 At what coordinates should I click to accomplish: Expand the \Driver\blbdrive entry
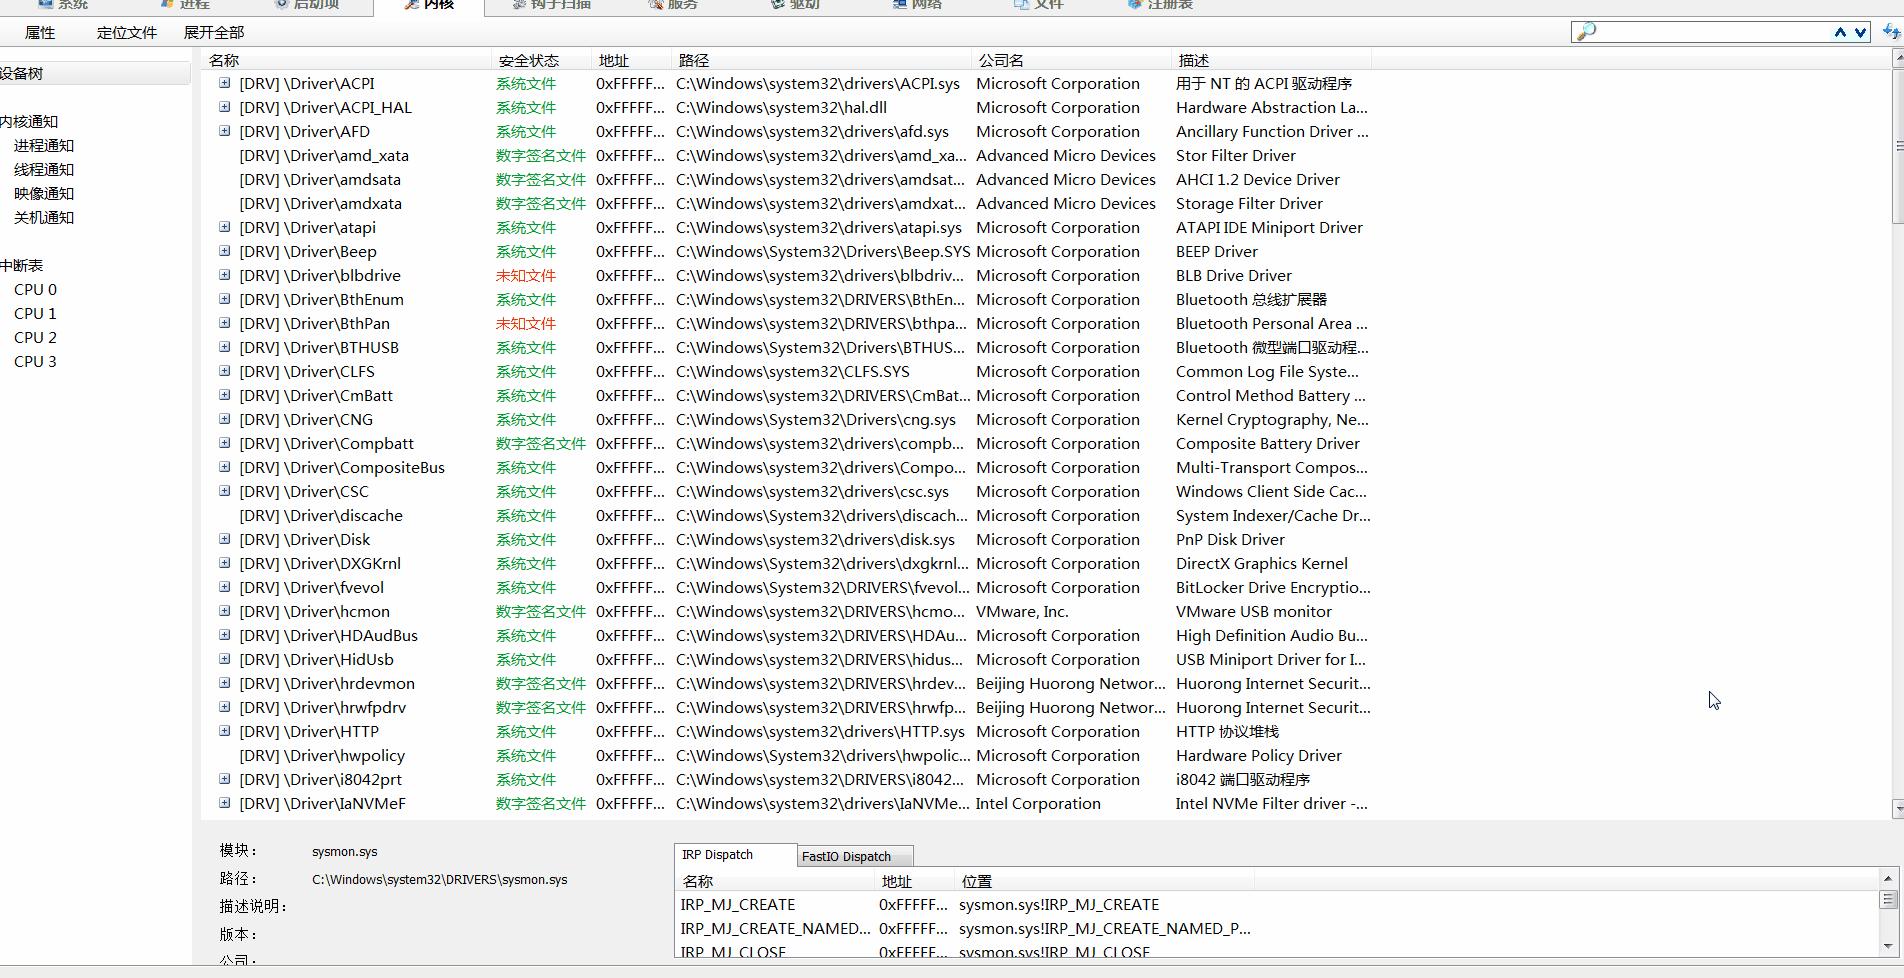(x=225, y=275)
